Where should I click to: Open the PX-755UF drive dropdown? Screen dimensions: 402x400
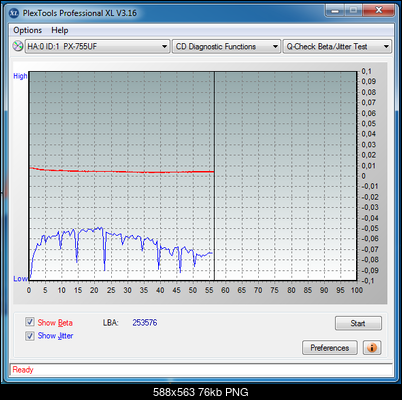(x=98, y=46)
